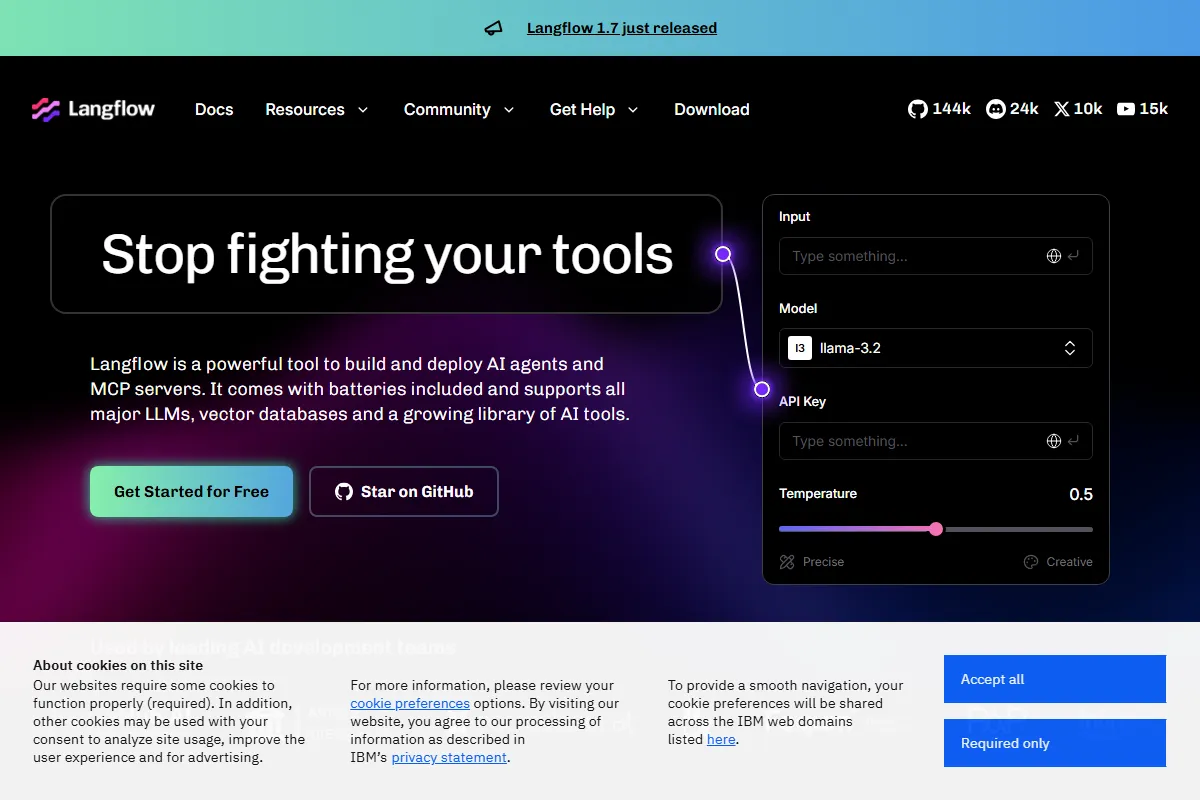Click the Precise temperature icon

(787, 562)
